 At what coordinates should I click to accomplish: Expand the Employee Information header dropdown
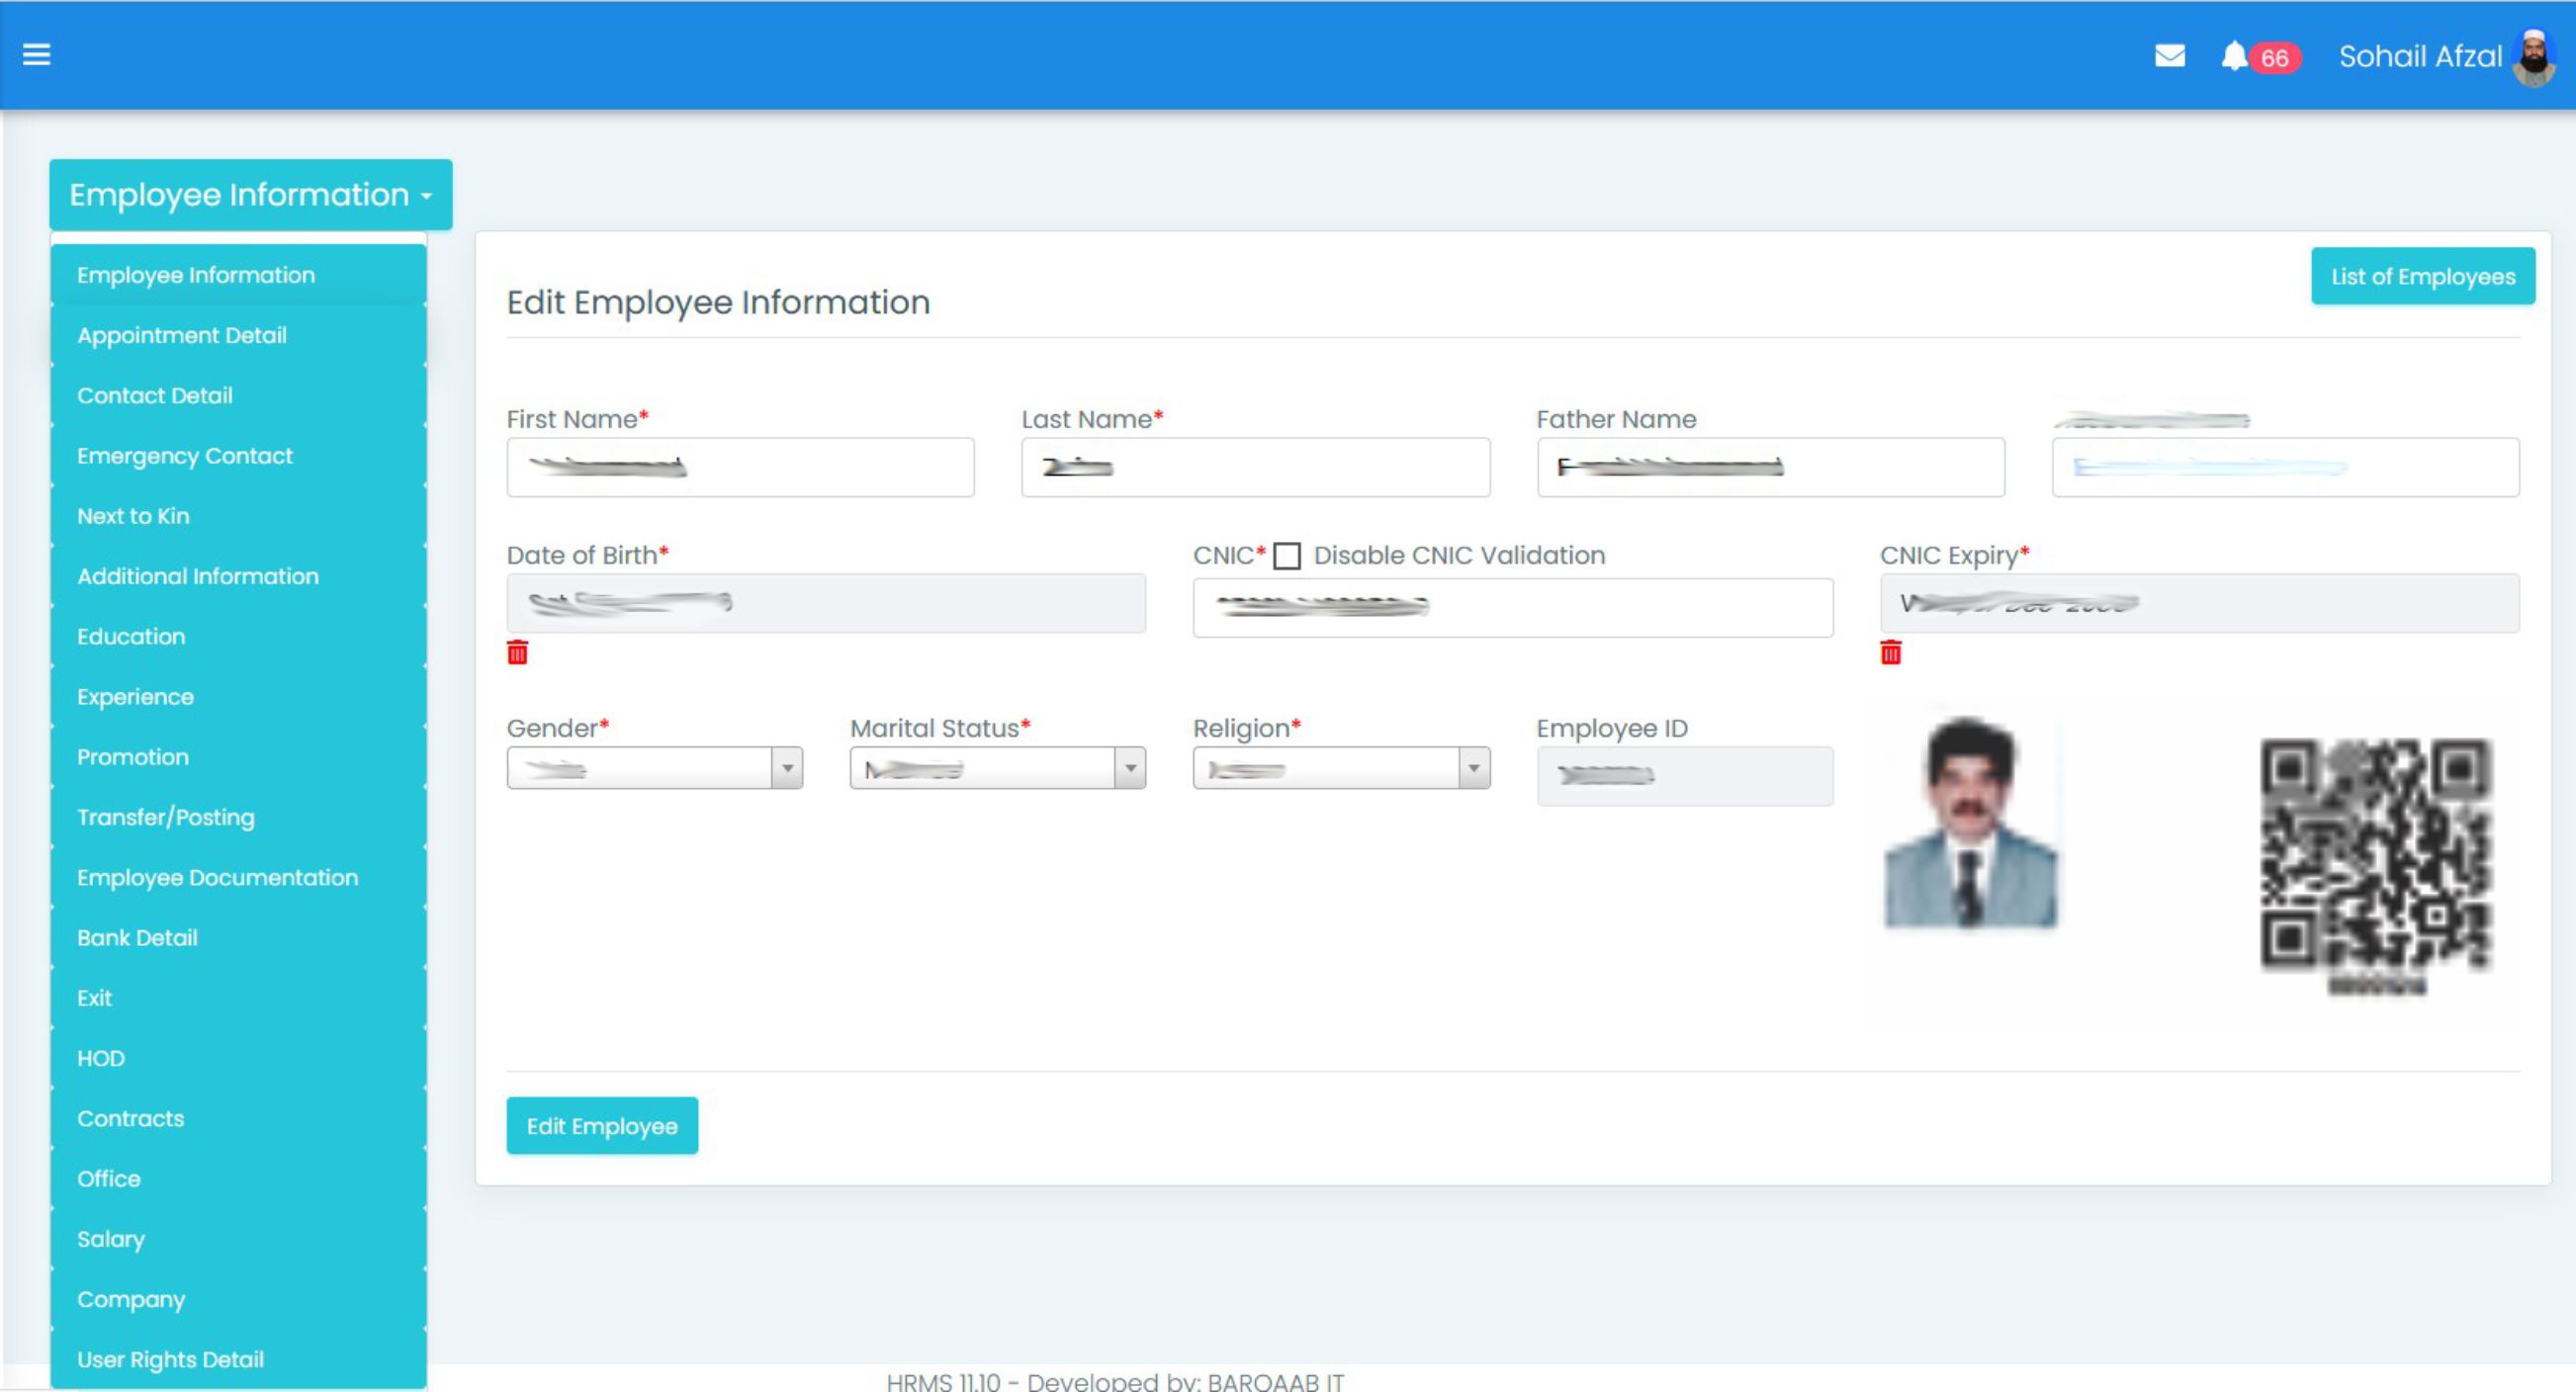point(250,195)
